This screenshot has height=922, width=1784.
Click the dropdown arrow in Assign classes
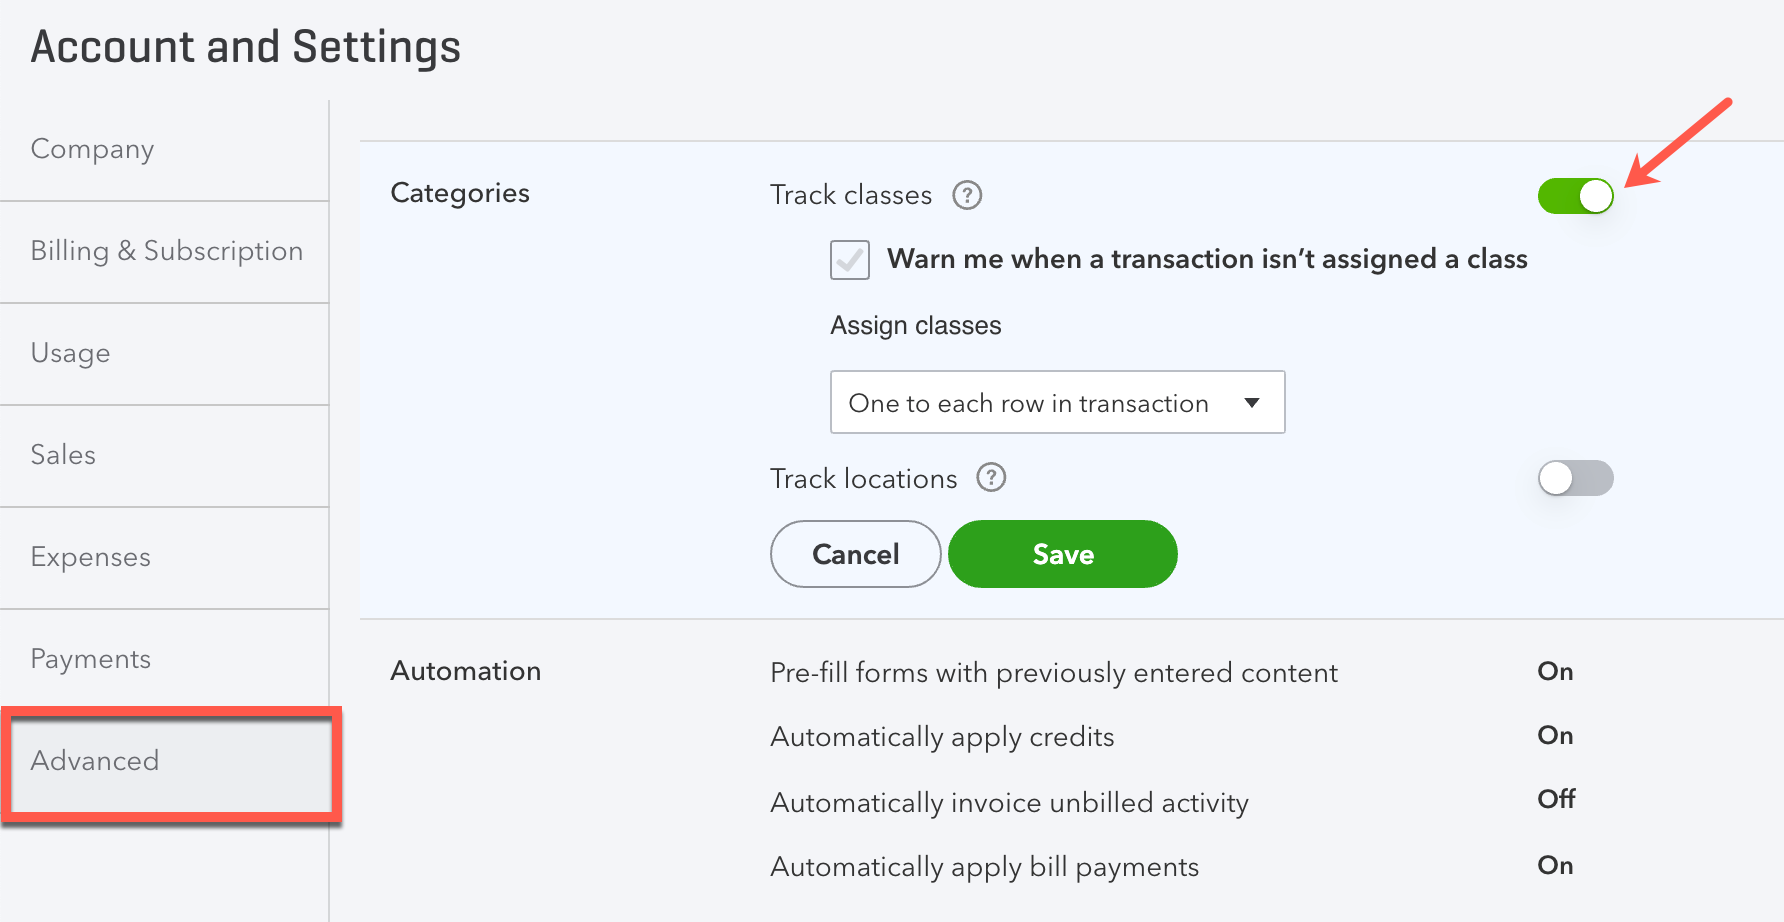[1251, 403]
